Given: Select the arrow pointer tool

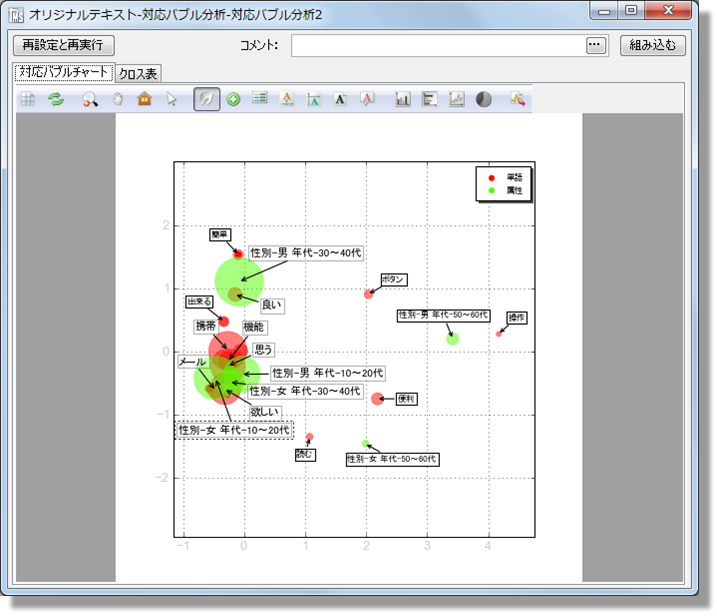Looking at the screenshot, I should click(171, 99).
